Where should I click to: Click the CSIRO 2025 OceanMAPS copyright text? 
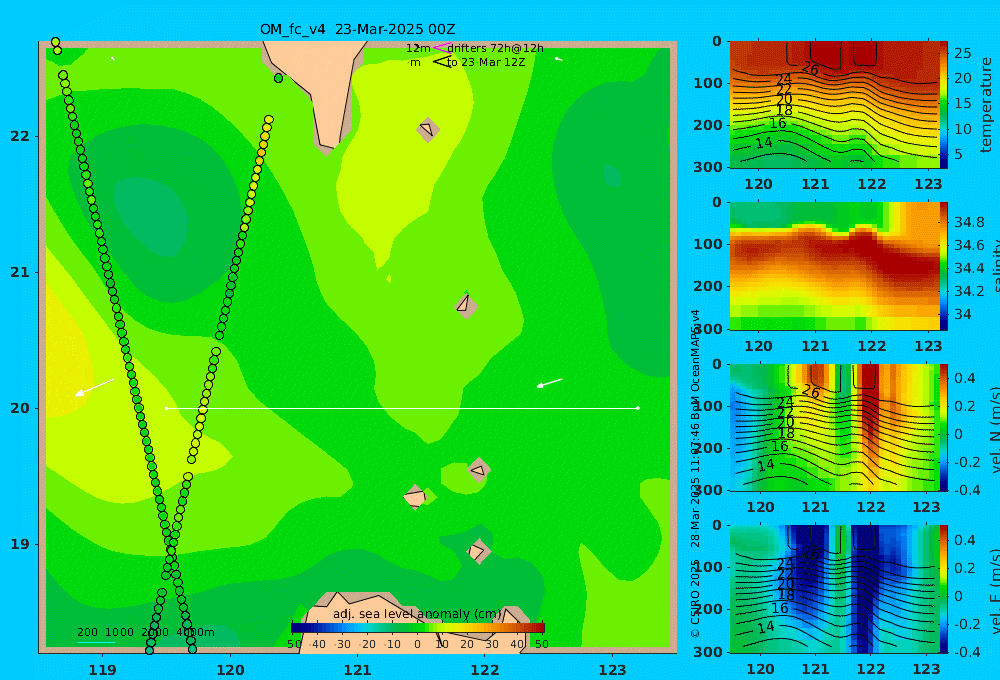695,474
